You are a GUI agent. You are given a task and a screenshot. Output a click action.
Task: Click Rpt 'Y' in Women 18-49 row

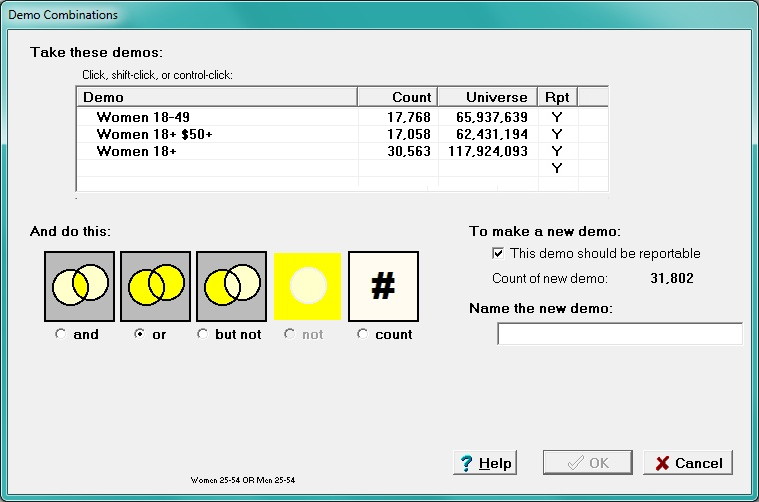[557, 117]
